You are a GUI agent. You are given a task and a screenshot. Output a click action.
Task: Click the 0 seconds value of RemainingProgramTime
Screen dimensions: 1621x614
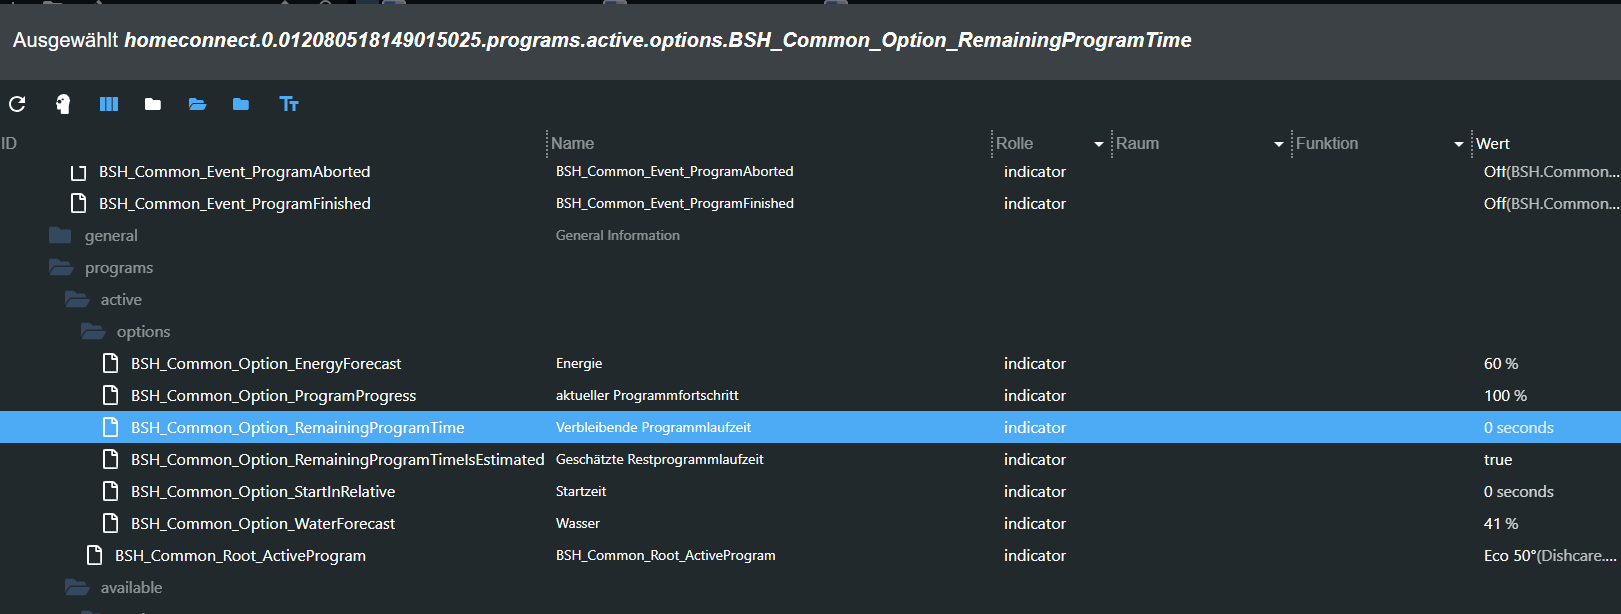click(x=1518, y=428)
